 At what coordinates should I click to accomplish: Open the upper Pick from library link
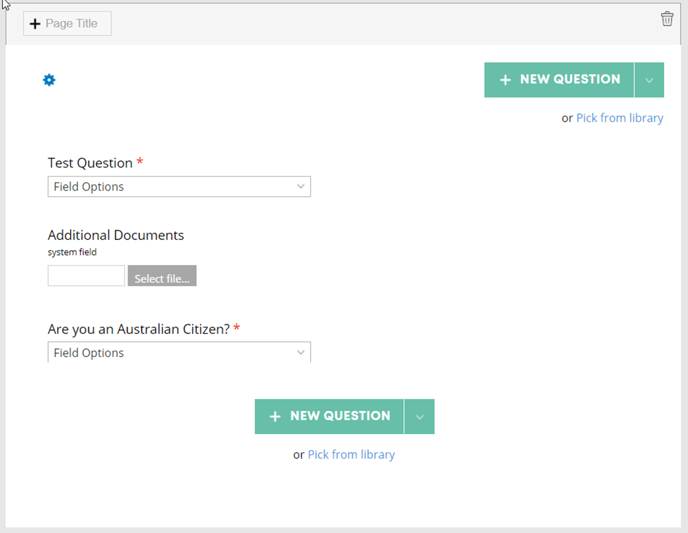pyautogui.click(x=620, y=118)
